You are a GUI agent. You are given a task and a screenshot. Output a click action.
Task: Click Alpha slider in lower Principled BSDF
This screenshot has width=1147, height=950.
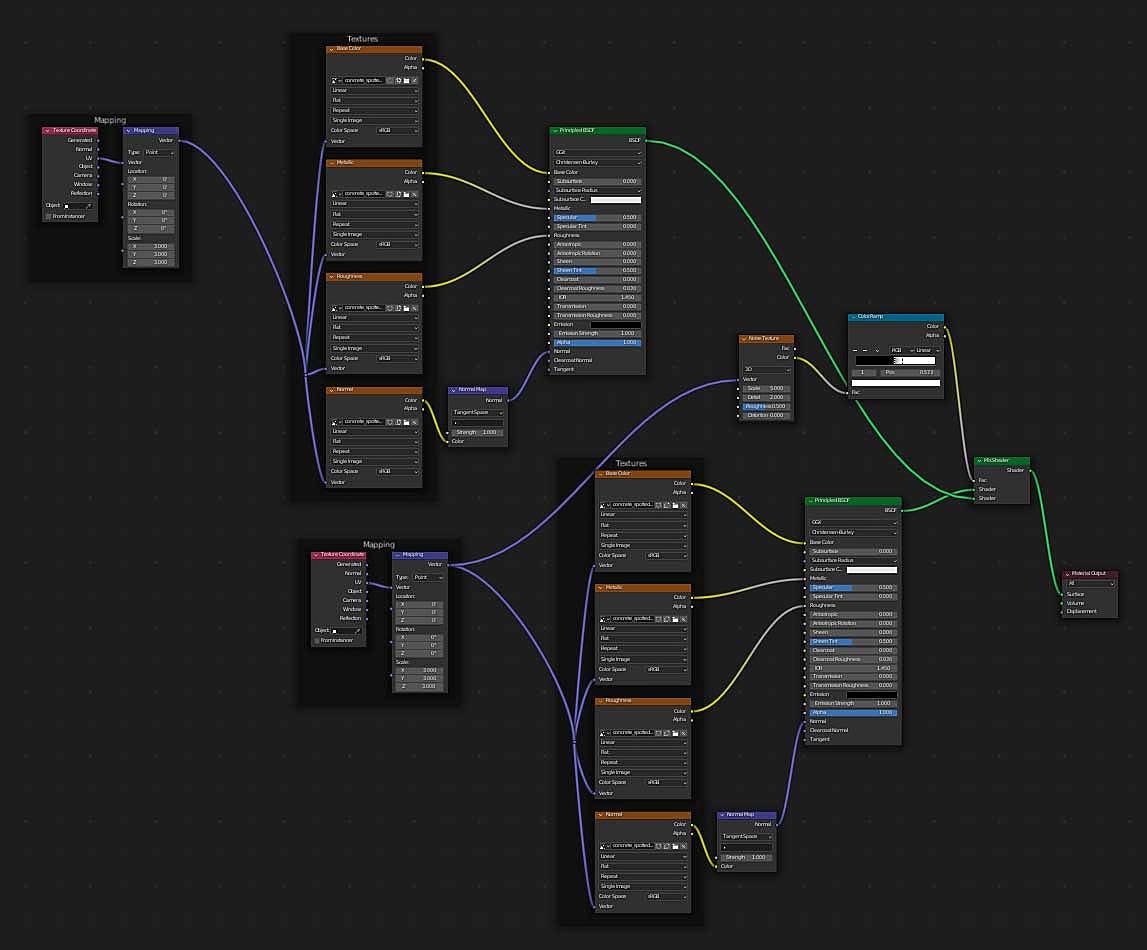point(852,712)
